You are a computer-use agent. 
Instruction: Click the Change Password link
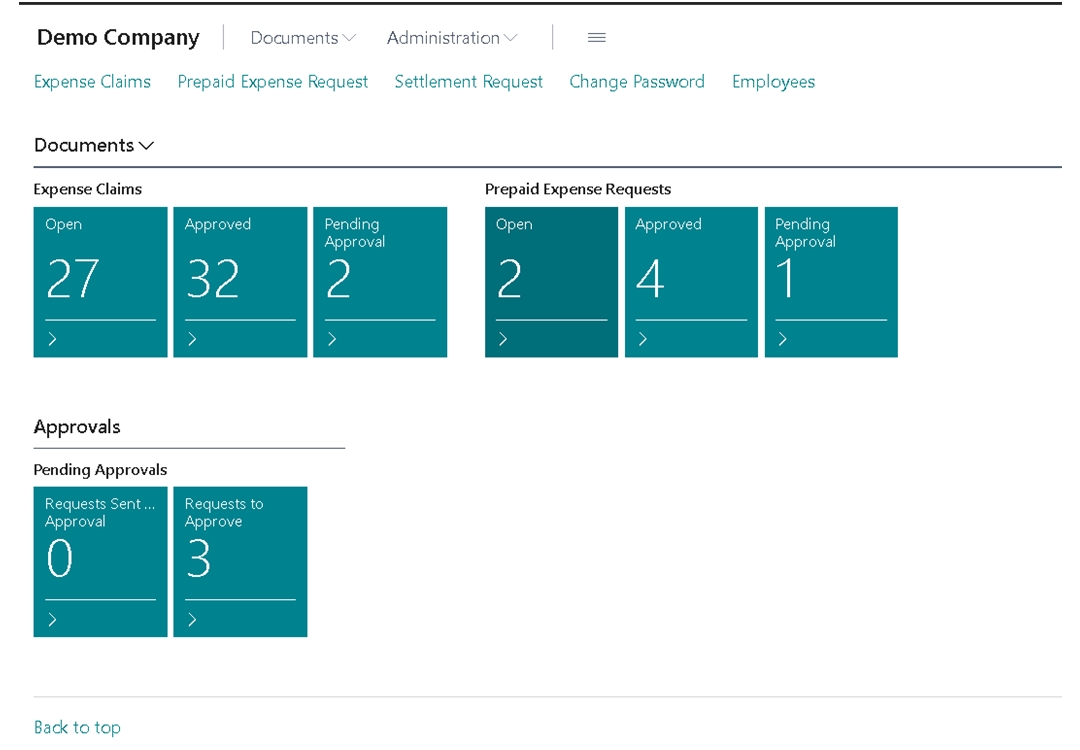click(x=637, y=81)
